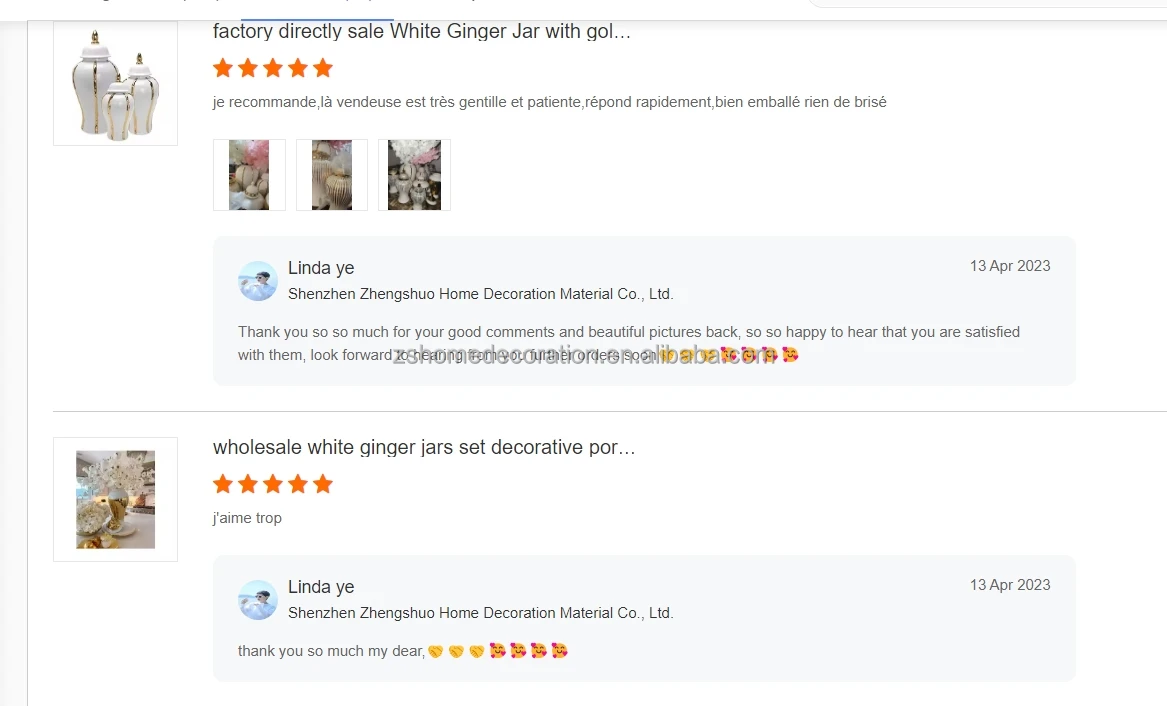Click the '13 Apr 2023' date on first reply
The width and height of the screenshot is (1167, 706).
[1010, 266]
